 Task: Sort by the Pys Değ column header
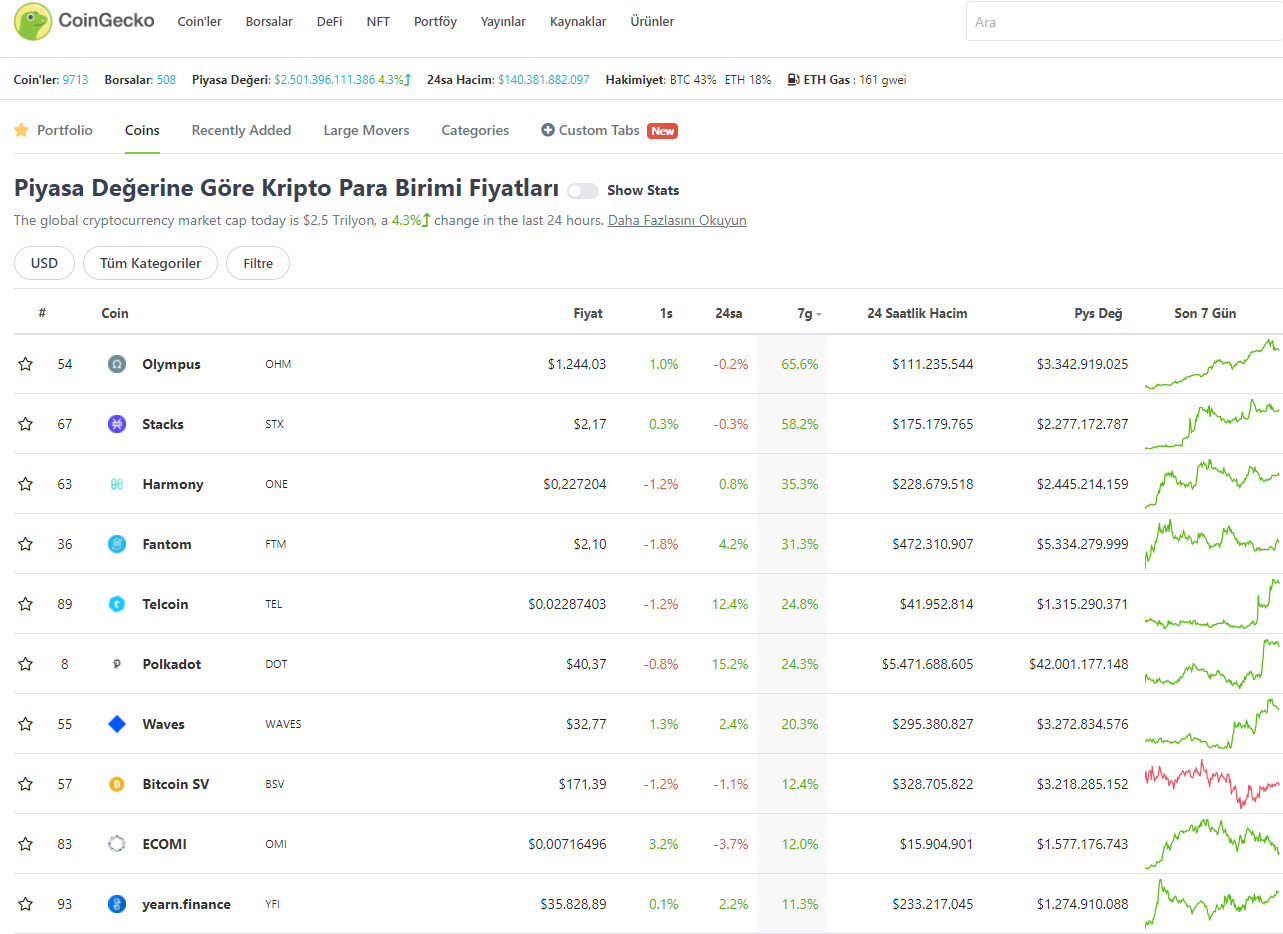tap(1098, 314)
